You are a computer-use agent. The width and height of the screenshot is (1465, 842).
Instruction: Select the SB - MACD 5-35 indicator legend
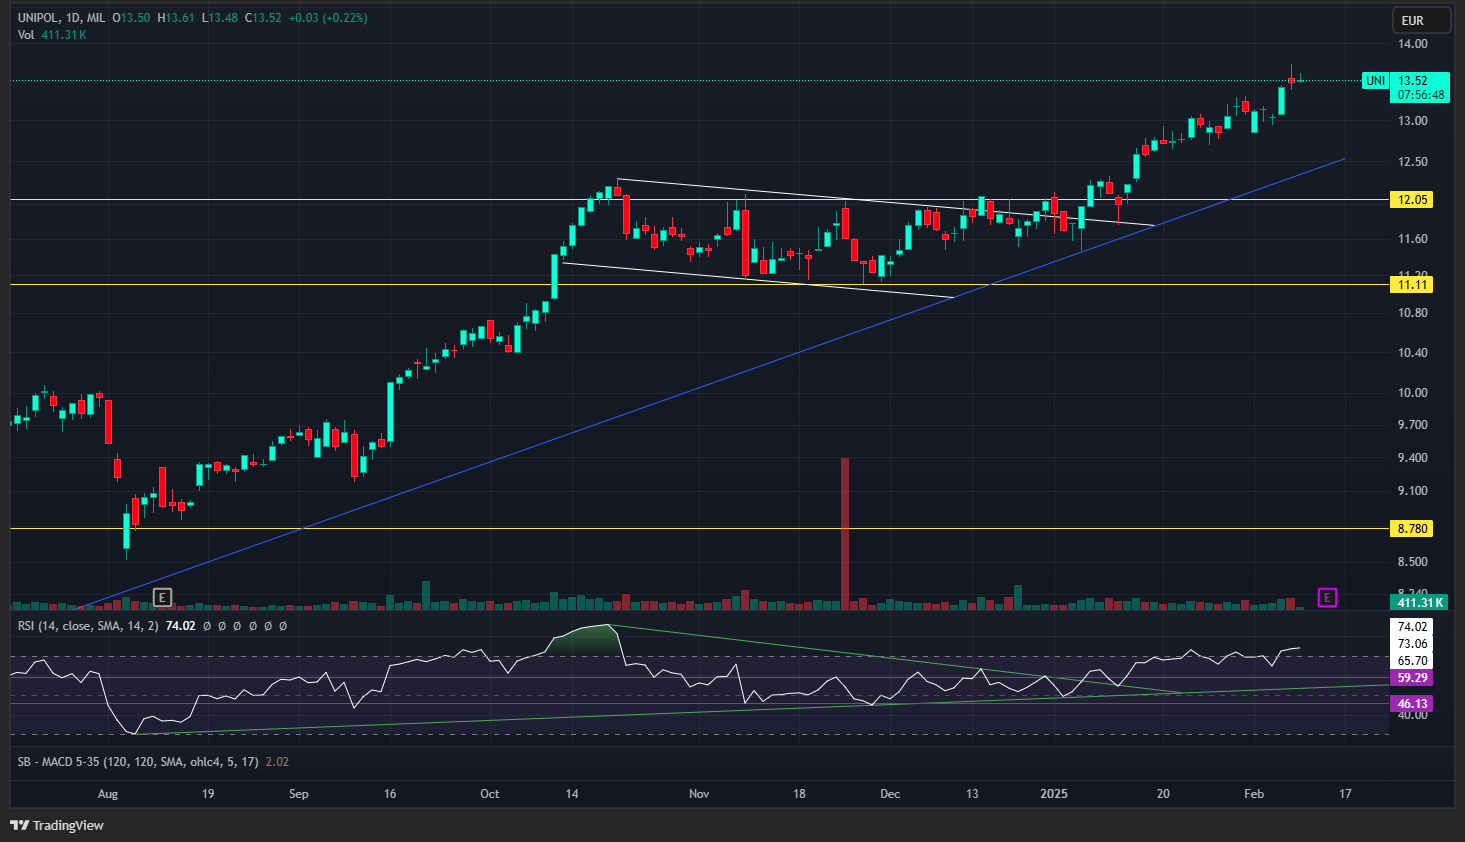point(138,762)
